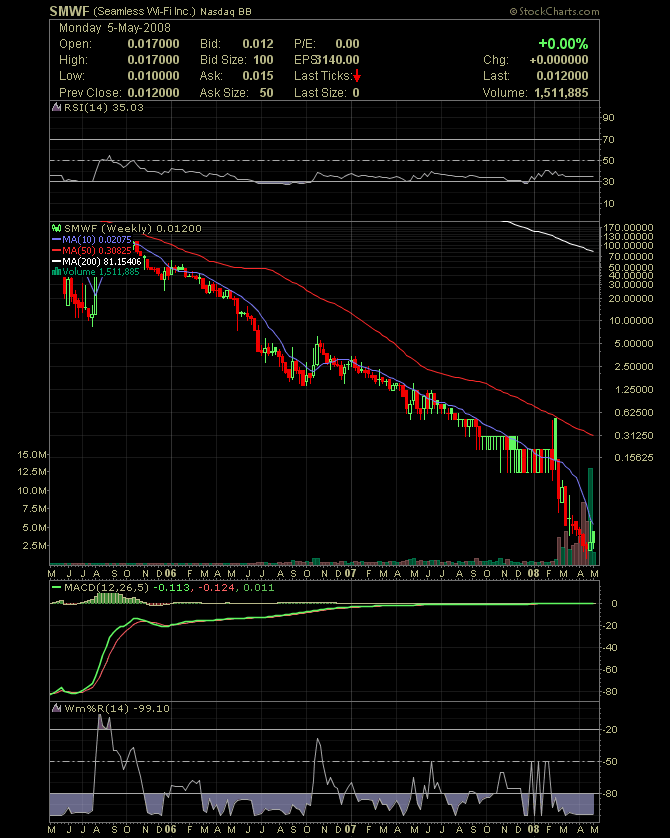670x838 pixels.
Task: Click the 10.0M volume axis label
Action: point(32,491)
